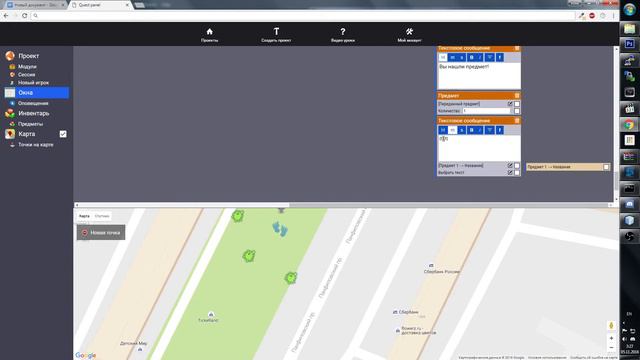Click the blue footprints map marker
The width and height of the screenshot is (640, 360).
tap(280, 229)
